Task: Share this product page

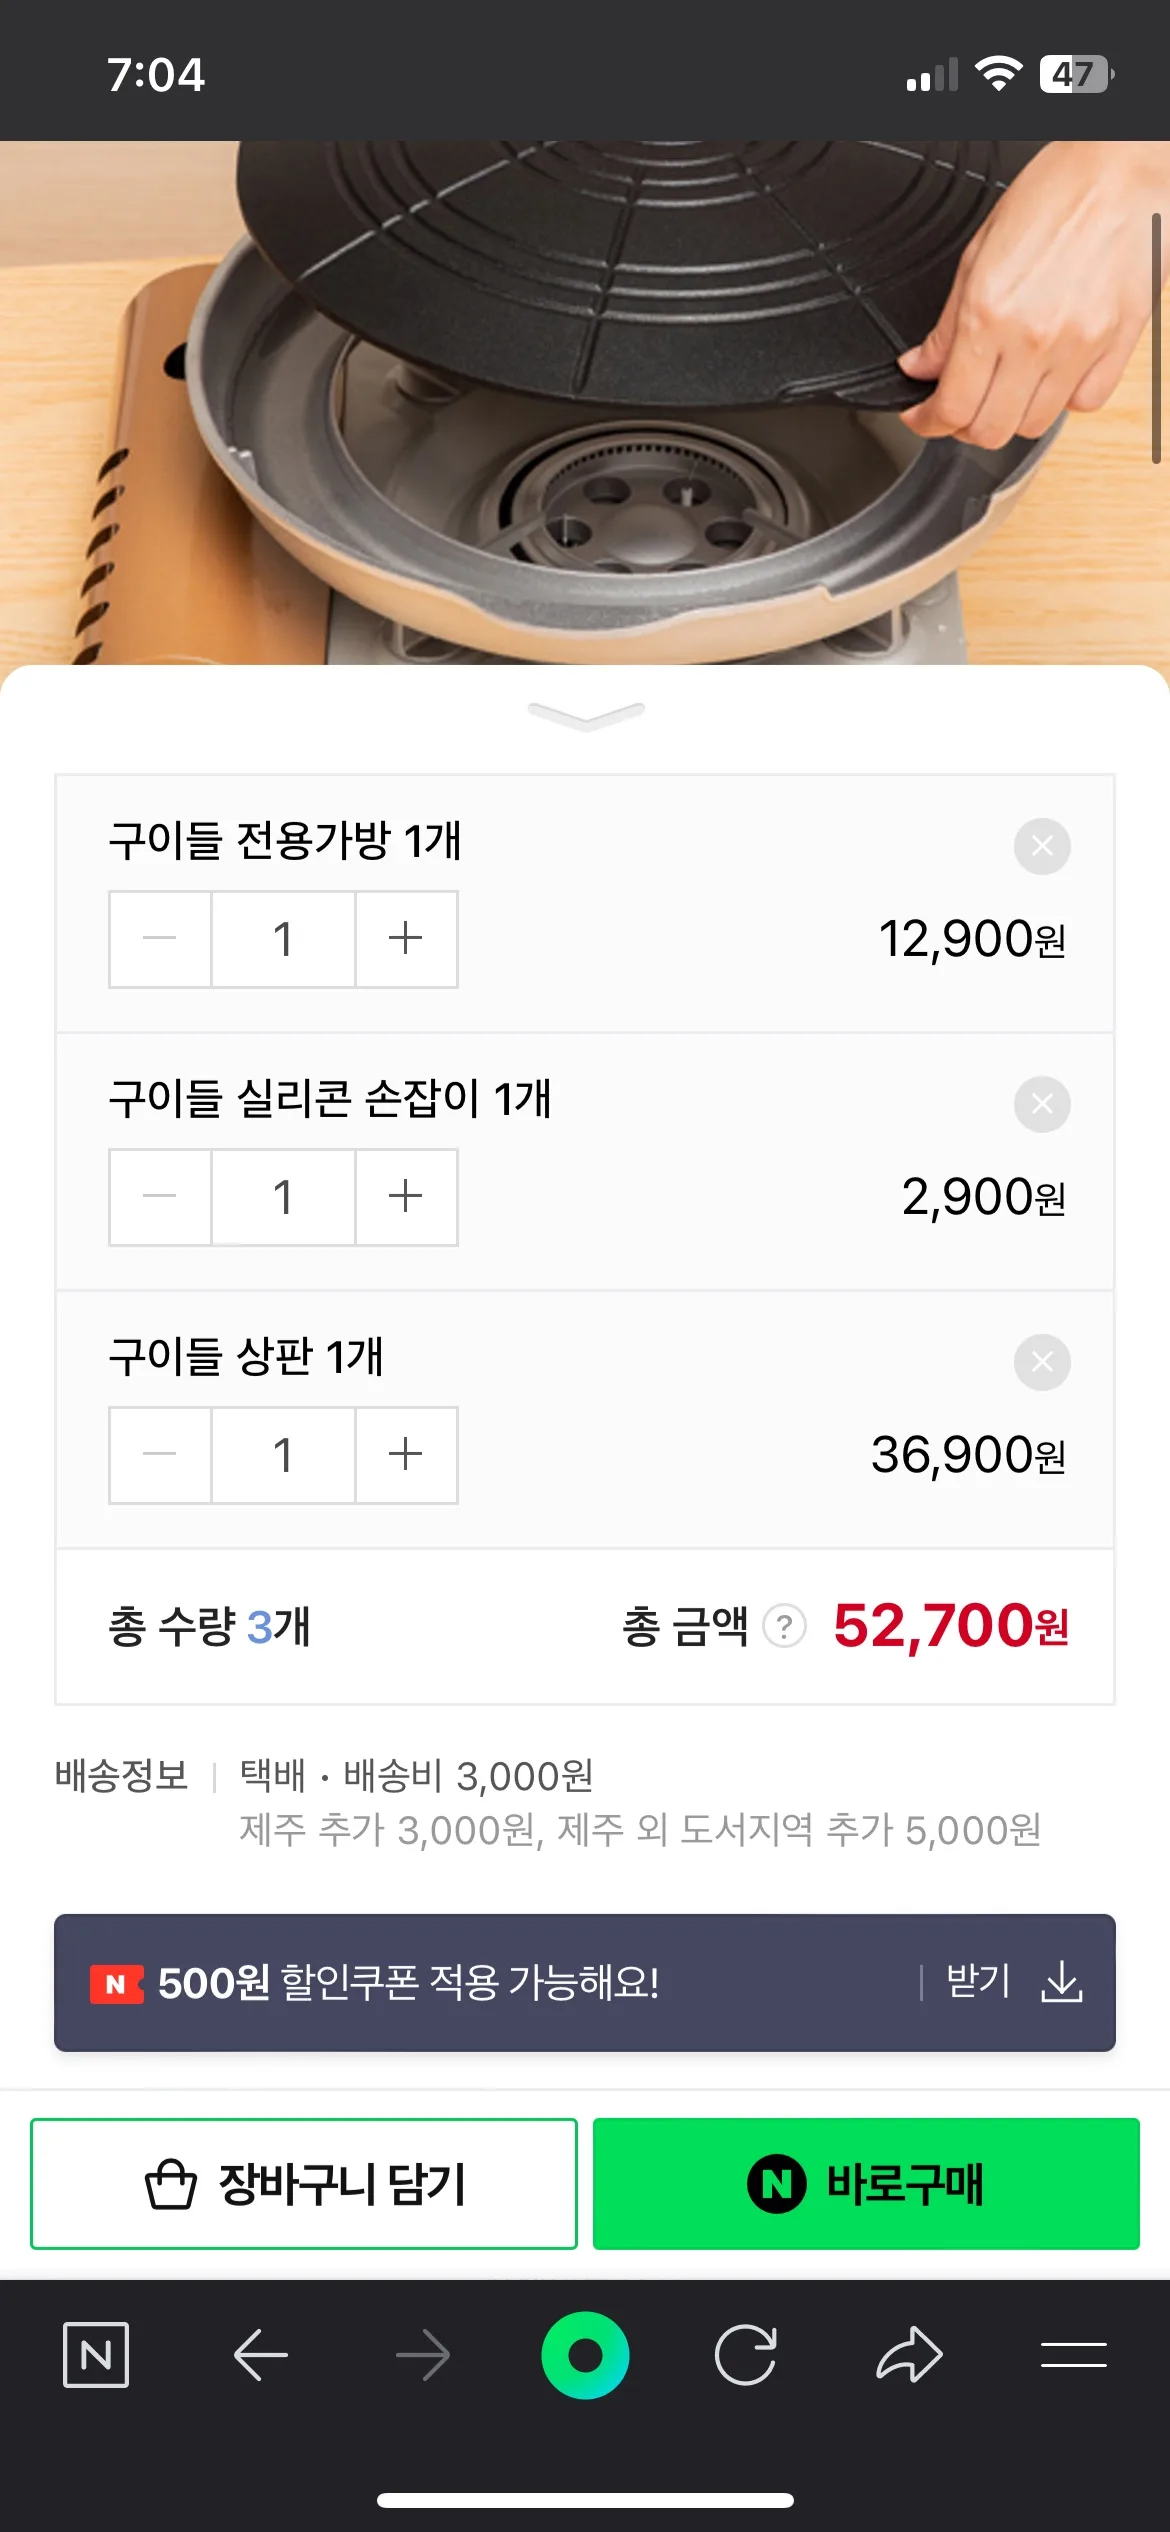Action: pyautogui.click(x=909, y=2355)
